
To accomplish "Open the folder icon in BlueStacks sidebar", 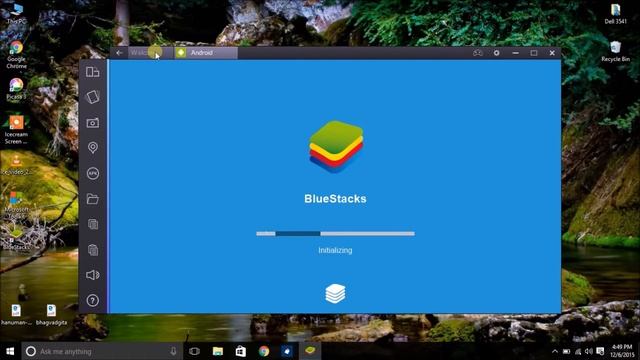I will (93, 199).
